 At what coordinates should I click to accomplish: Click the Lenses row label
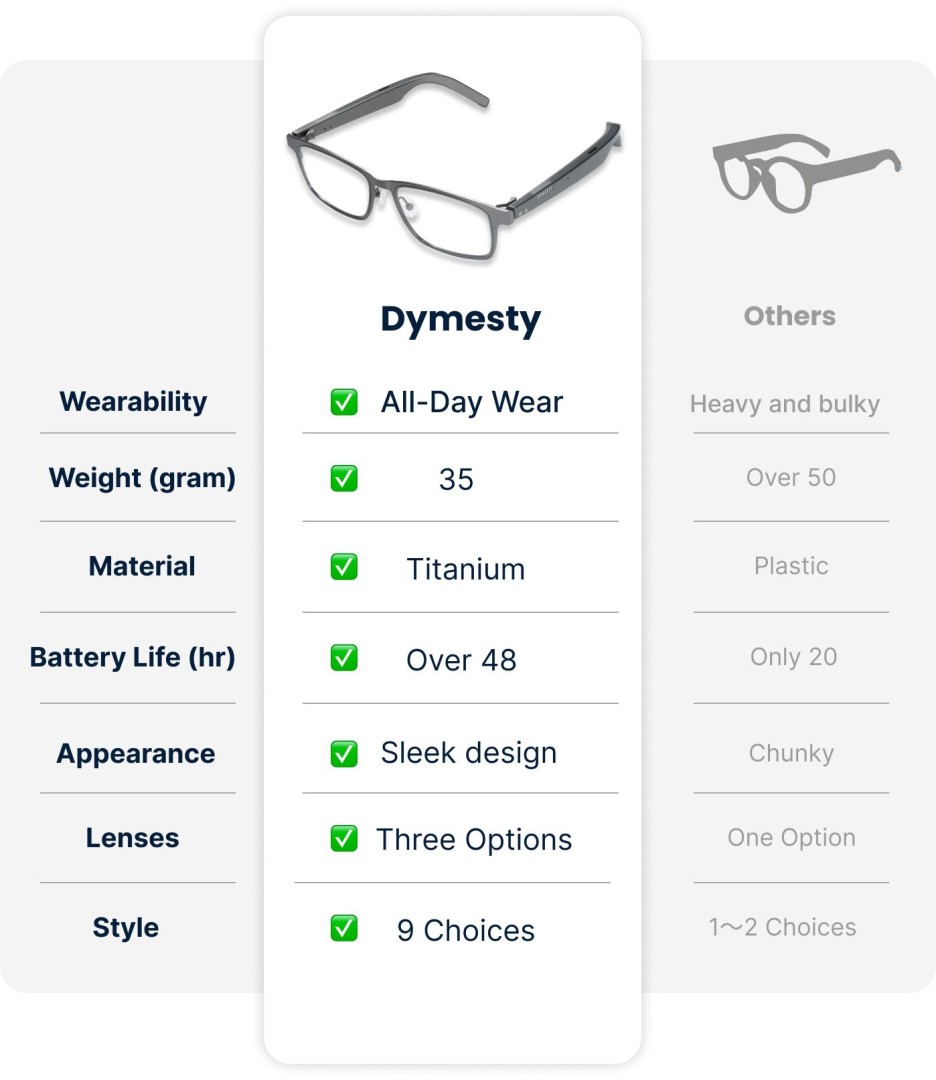(x=132, y=838)
